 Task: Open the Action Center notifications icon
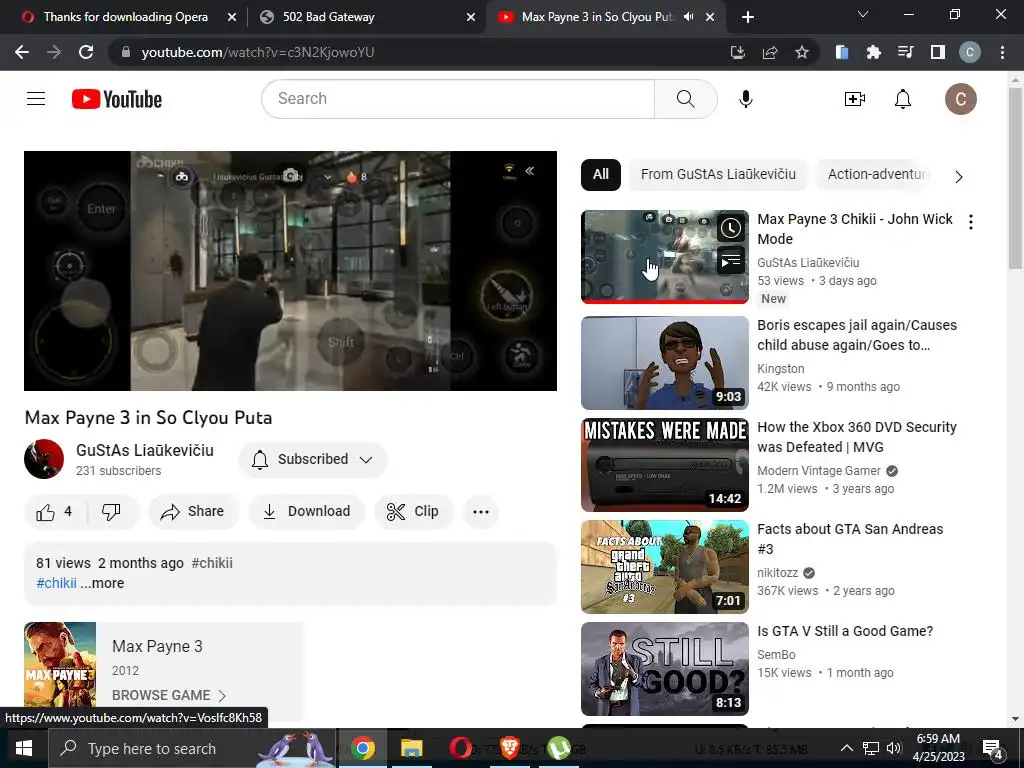(993, 750)
